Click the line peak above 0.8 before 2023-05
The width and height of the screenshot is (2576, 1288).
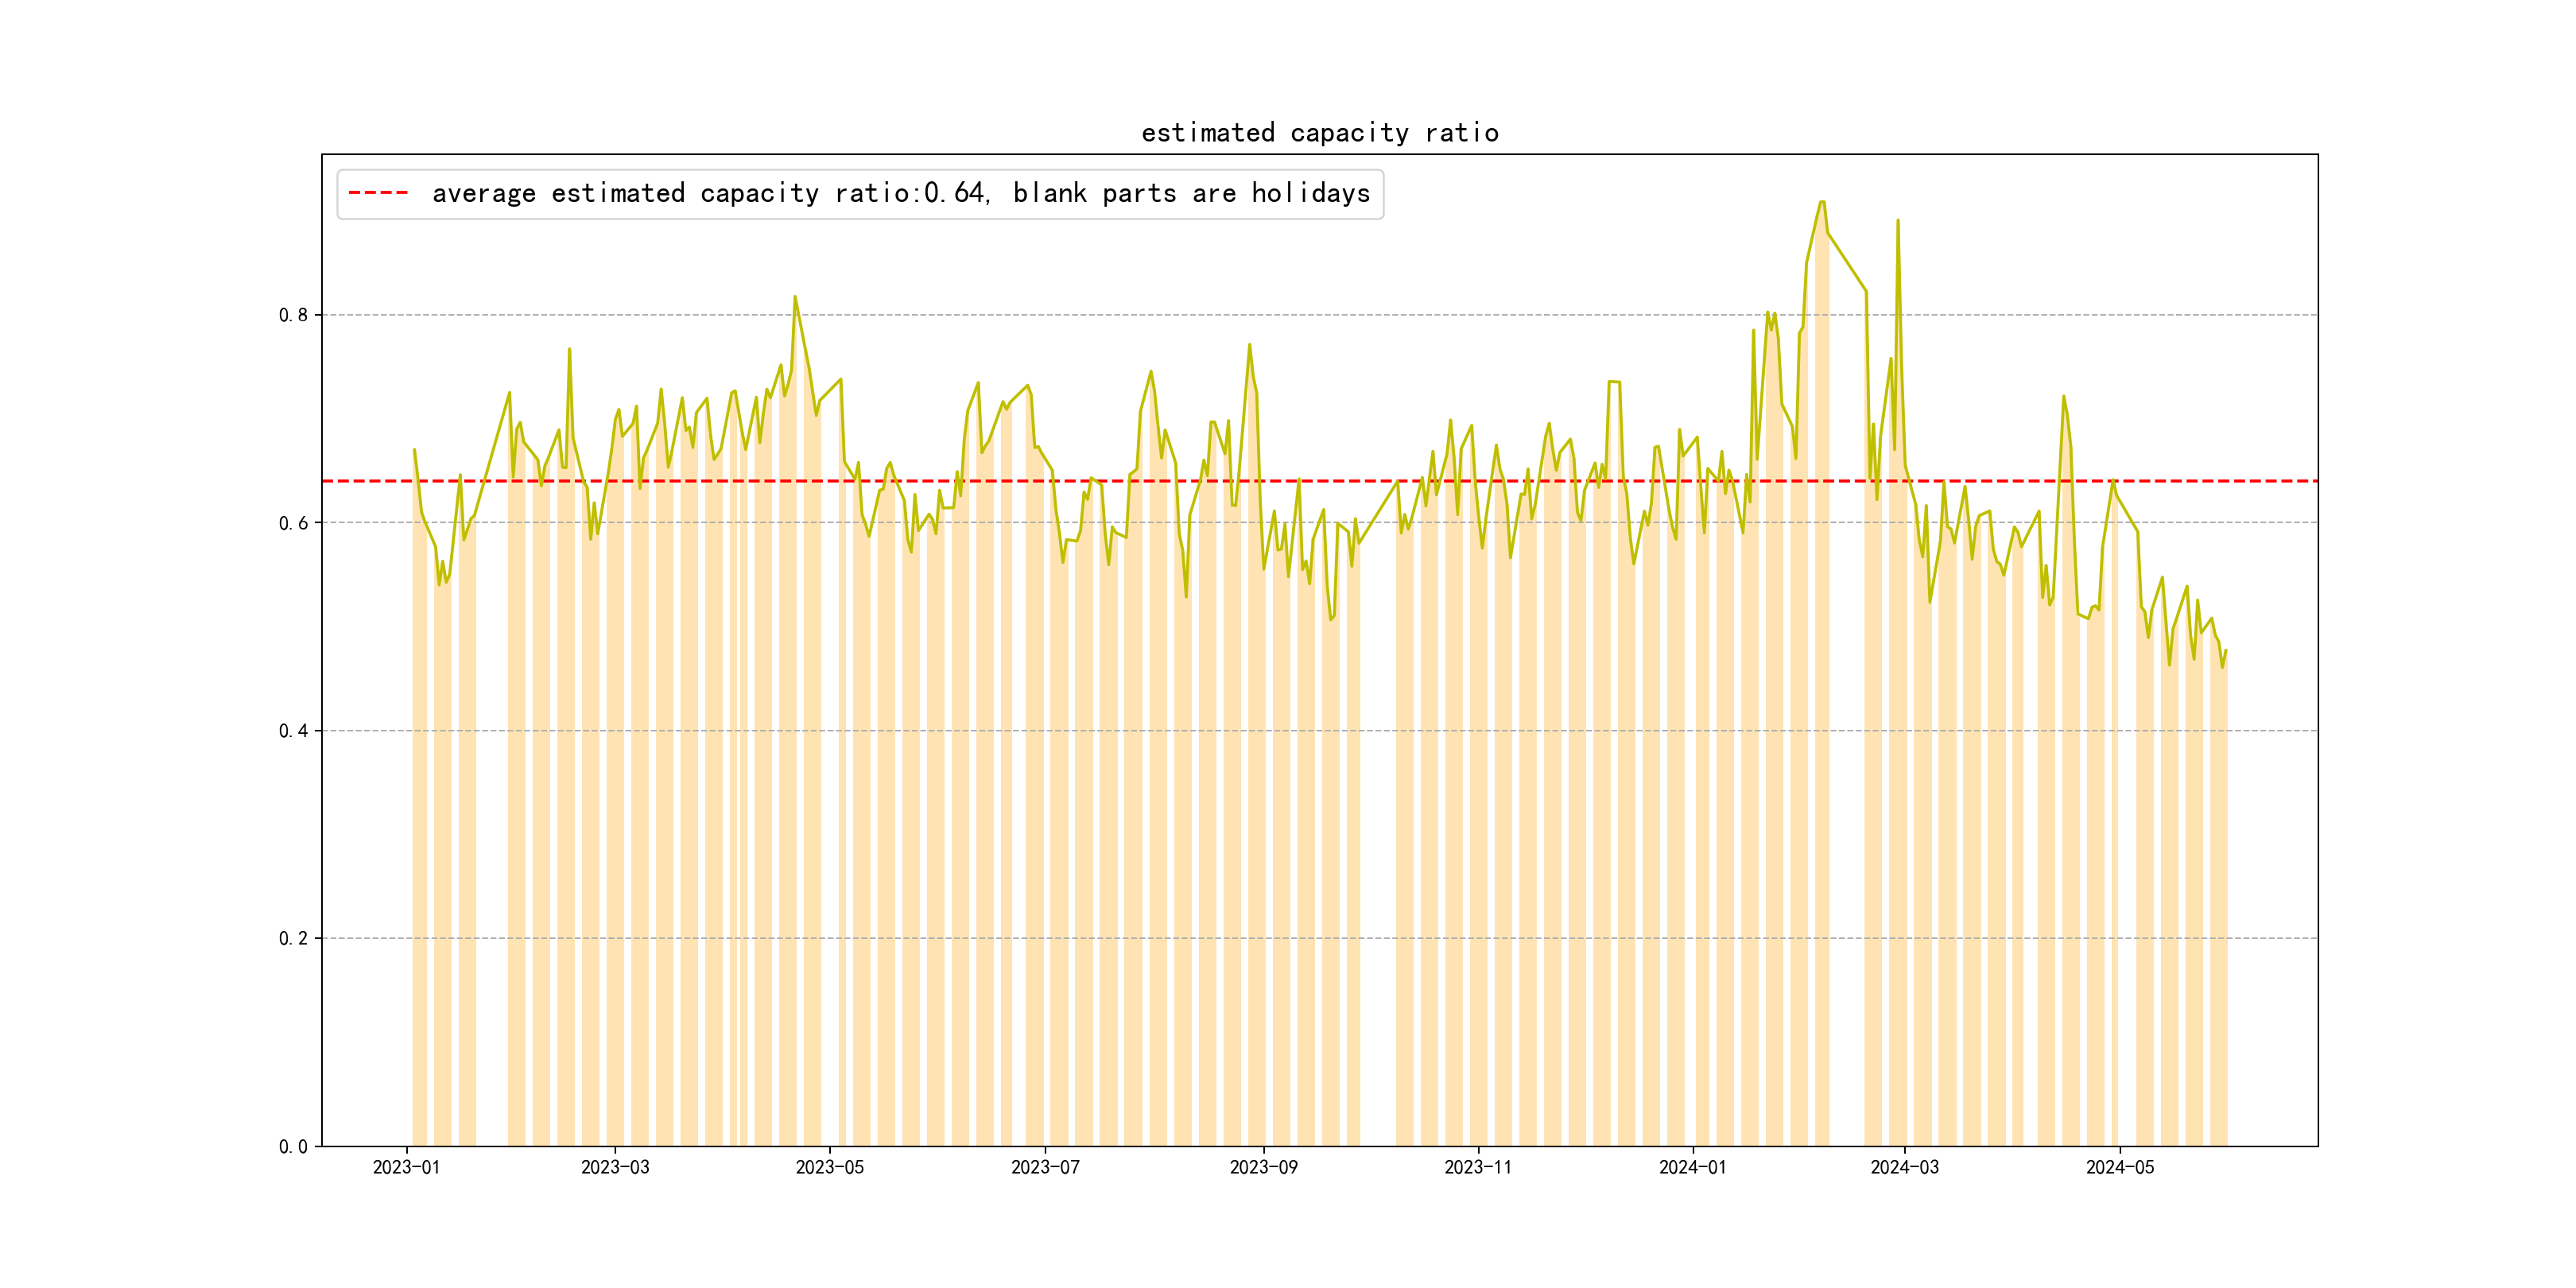click(x=795, y=297)
